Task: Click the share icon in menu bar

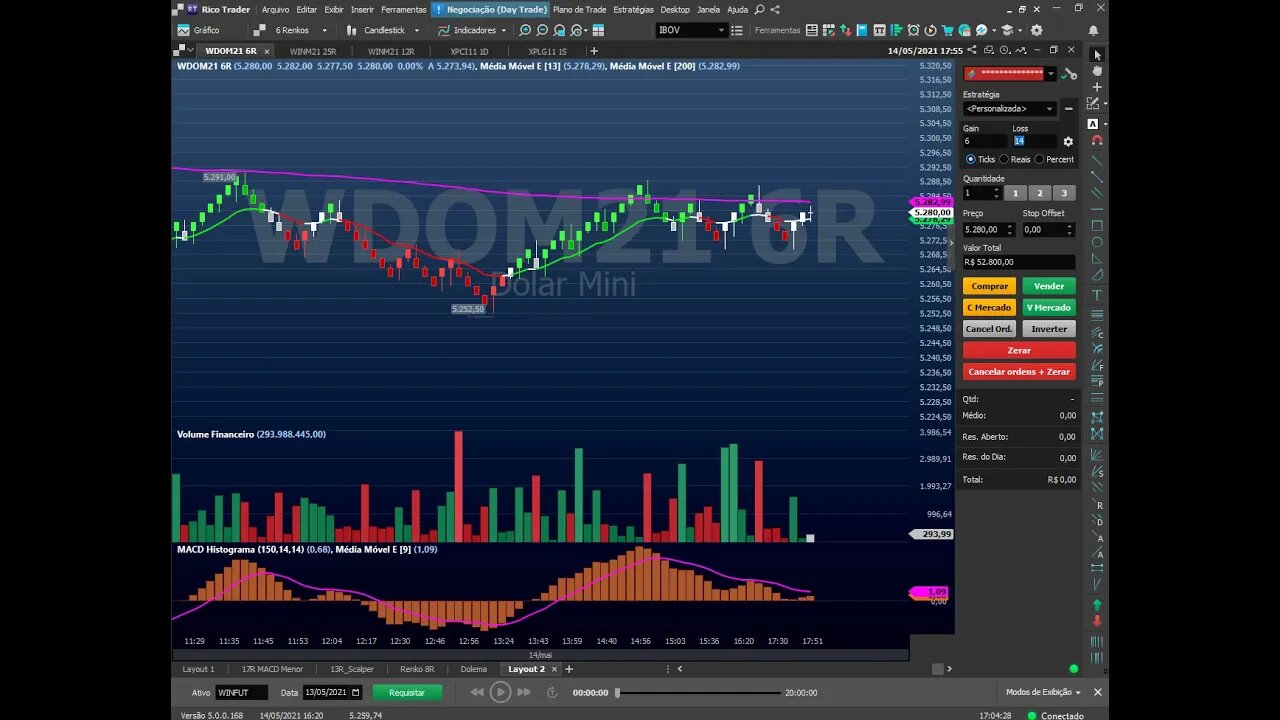Action: [777, 9]
